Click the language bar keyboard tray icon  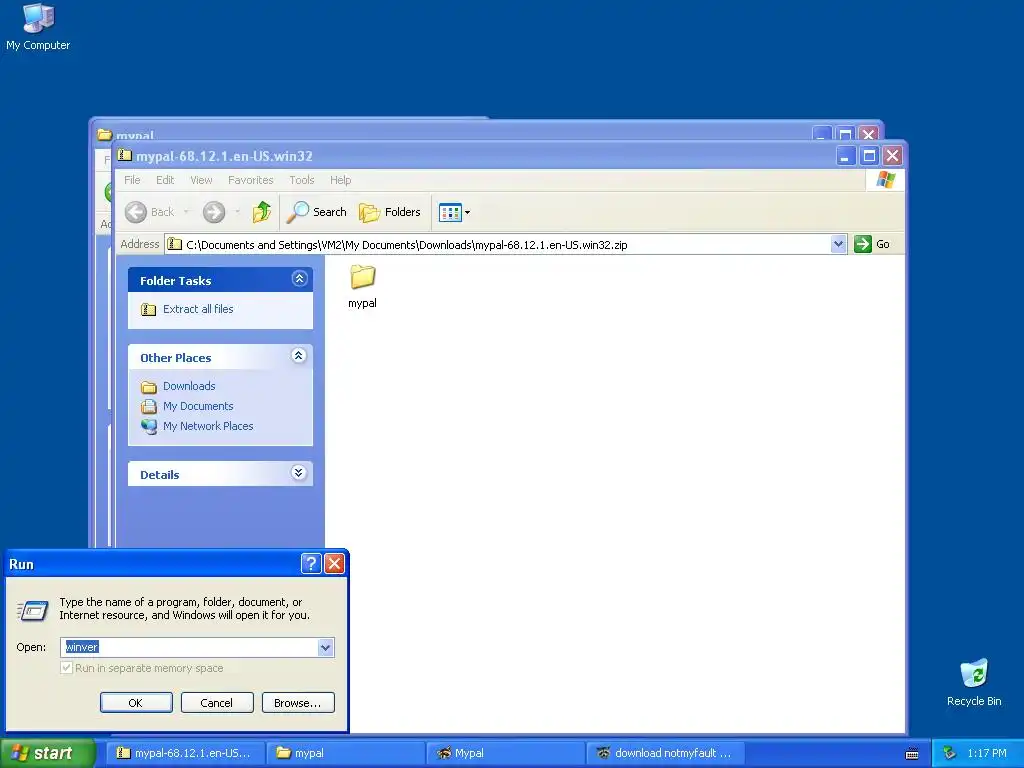(x=912, y=754)
